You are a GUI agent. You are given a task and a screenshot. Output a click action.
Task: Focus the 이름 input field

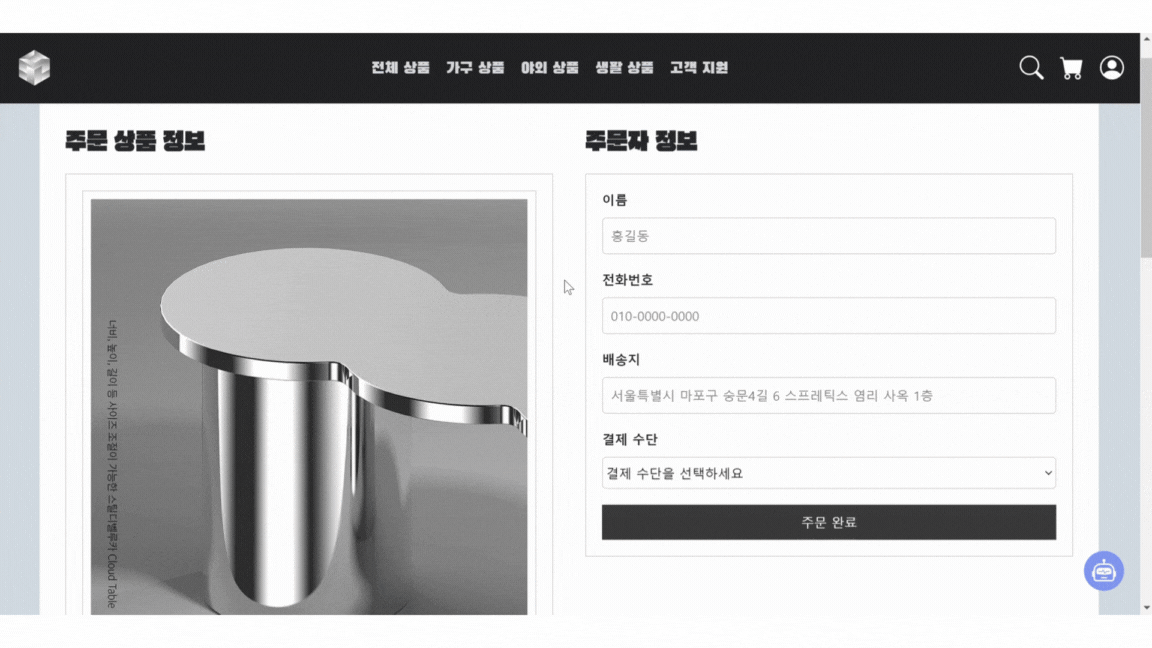coord(829,236)
